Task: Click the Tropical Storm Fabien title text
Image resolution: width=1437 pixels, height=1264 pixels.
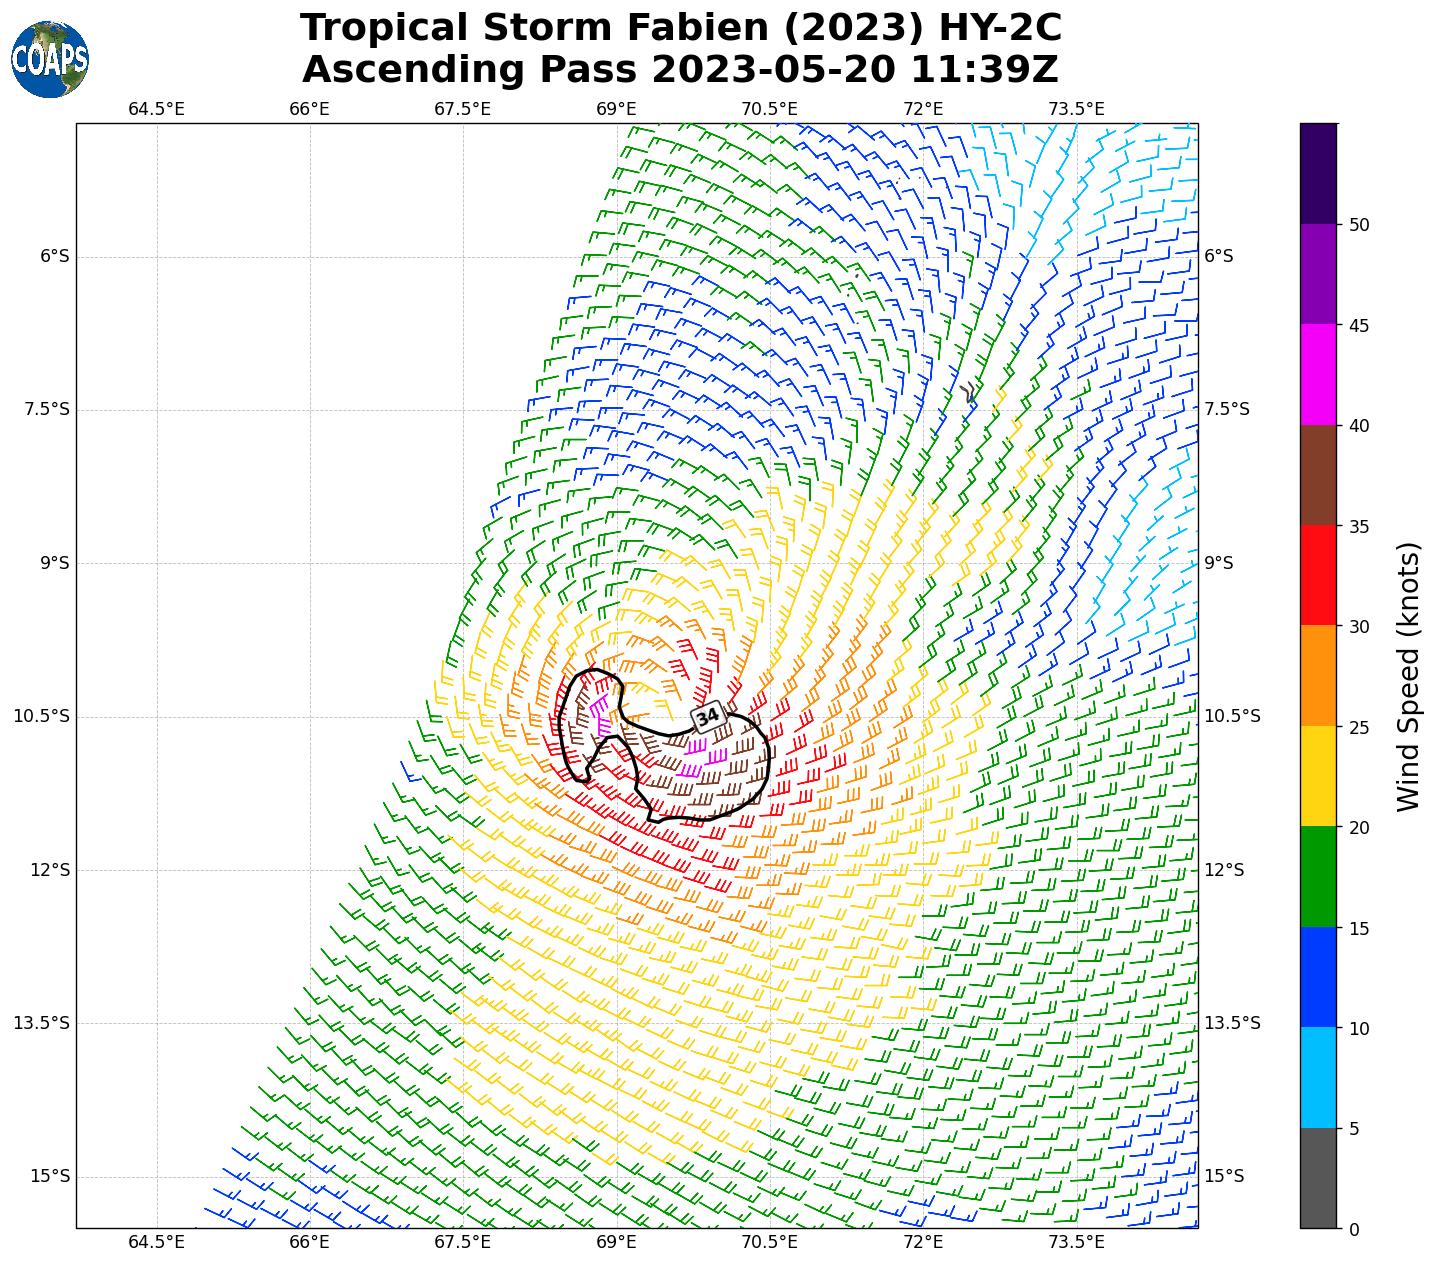Action: point(680,28)
